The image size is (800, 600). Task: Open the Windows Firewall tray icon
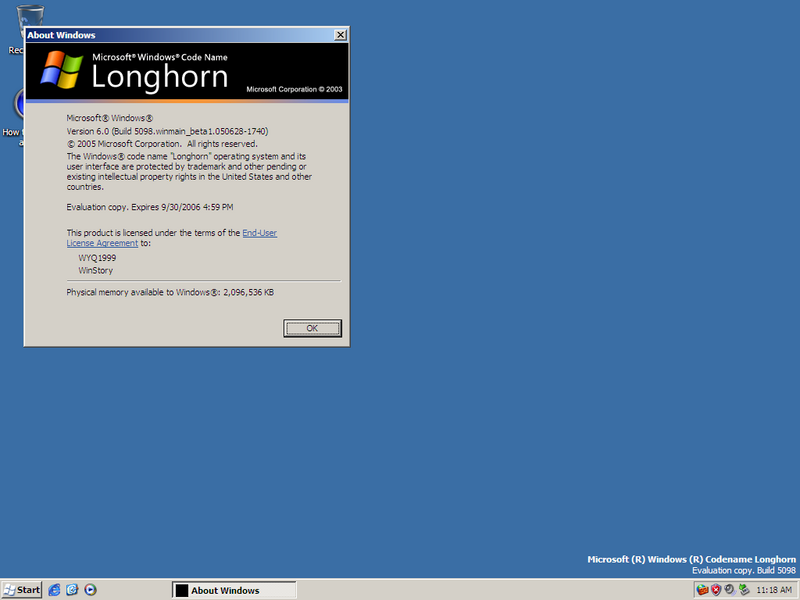pyautogui.click(x=703, y=590)
